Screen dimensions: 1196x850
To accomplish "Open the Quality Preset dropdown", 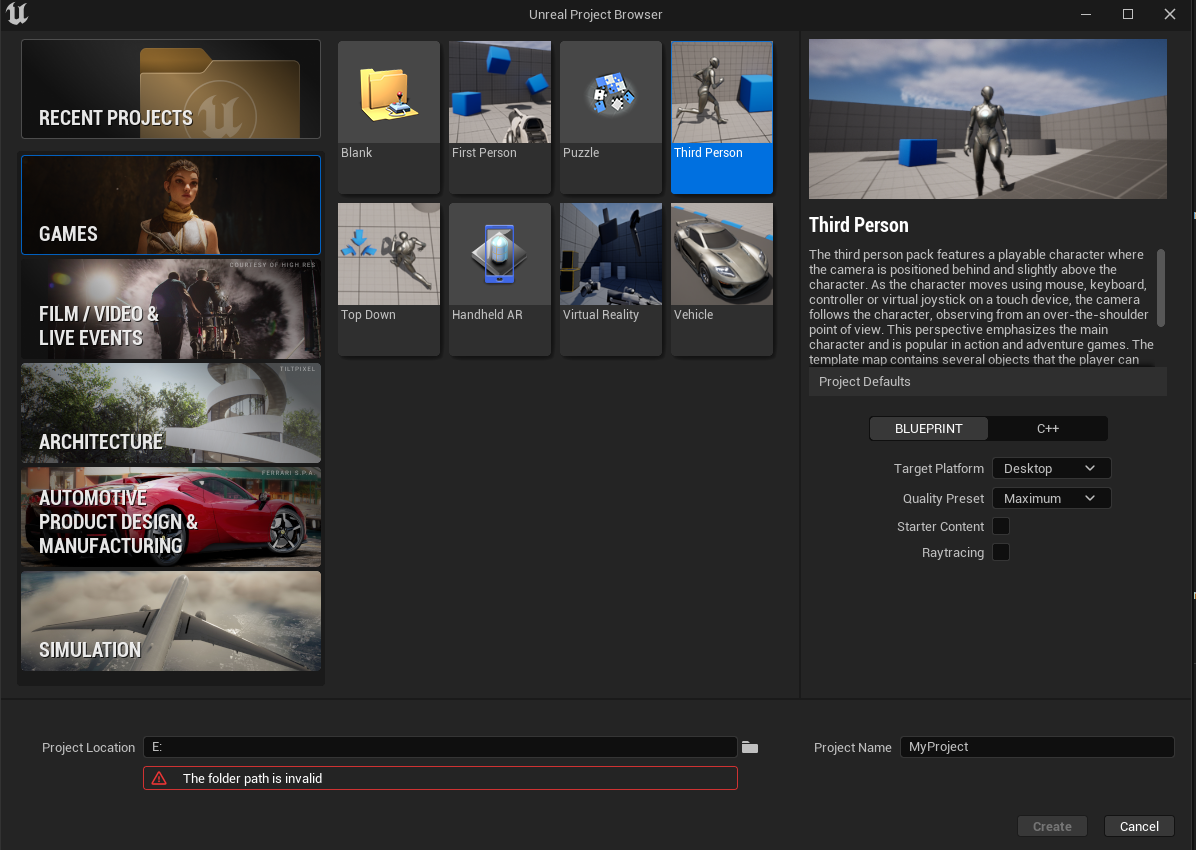I will click(1051, 498).
